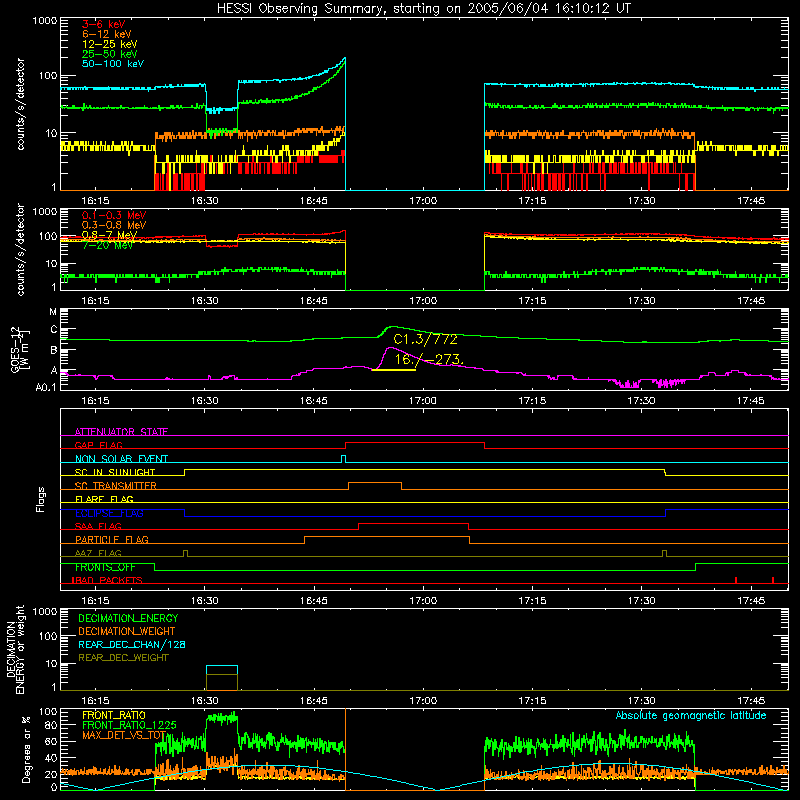Click the raised PARTICLE_FLAG segment
The image size is (800, 800).
coord(387,537)
